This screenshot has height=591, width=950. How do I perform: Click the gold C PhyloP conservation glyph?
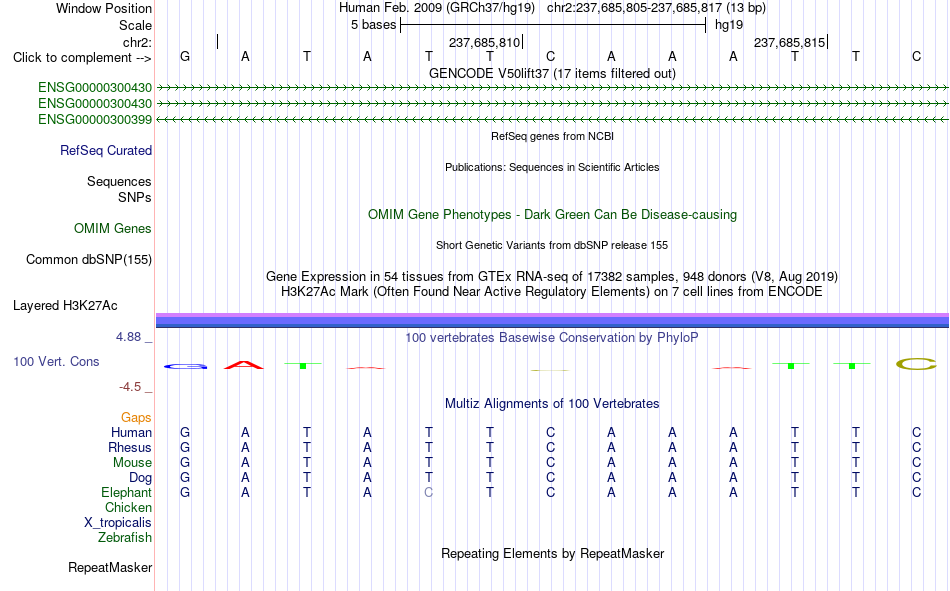pos(916,364)
